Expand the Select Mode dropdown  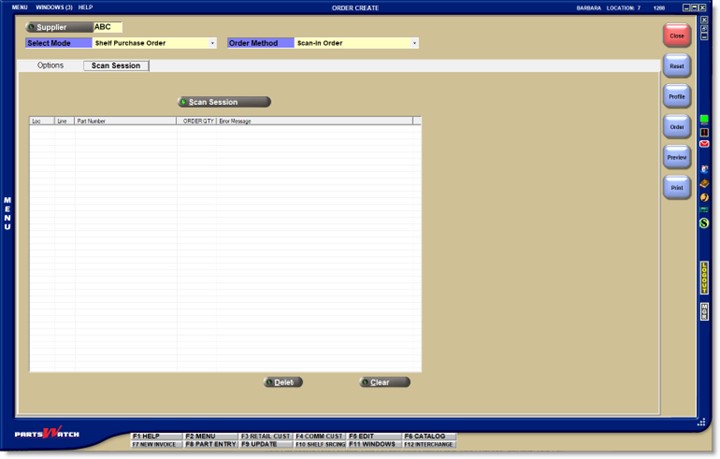212,43
